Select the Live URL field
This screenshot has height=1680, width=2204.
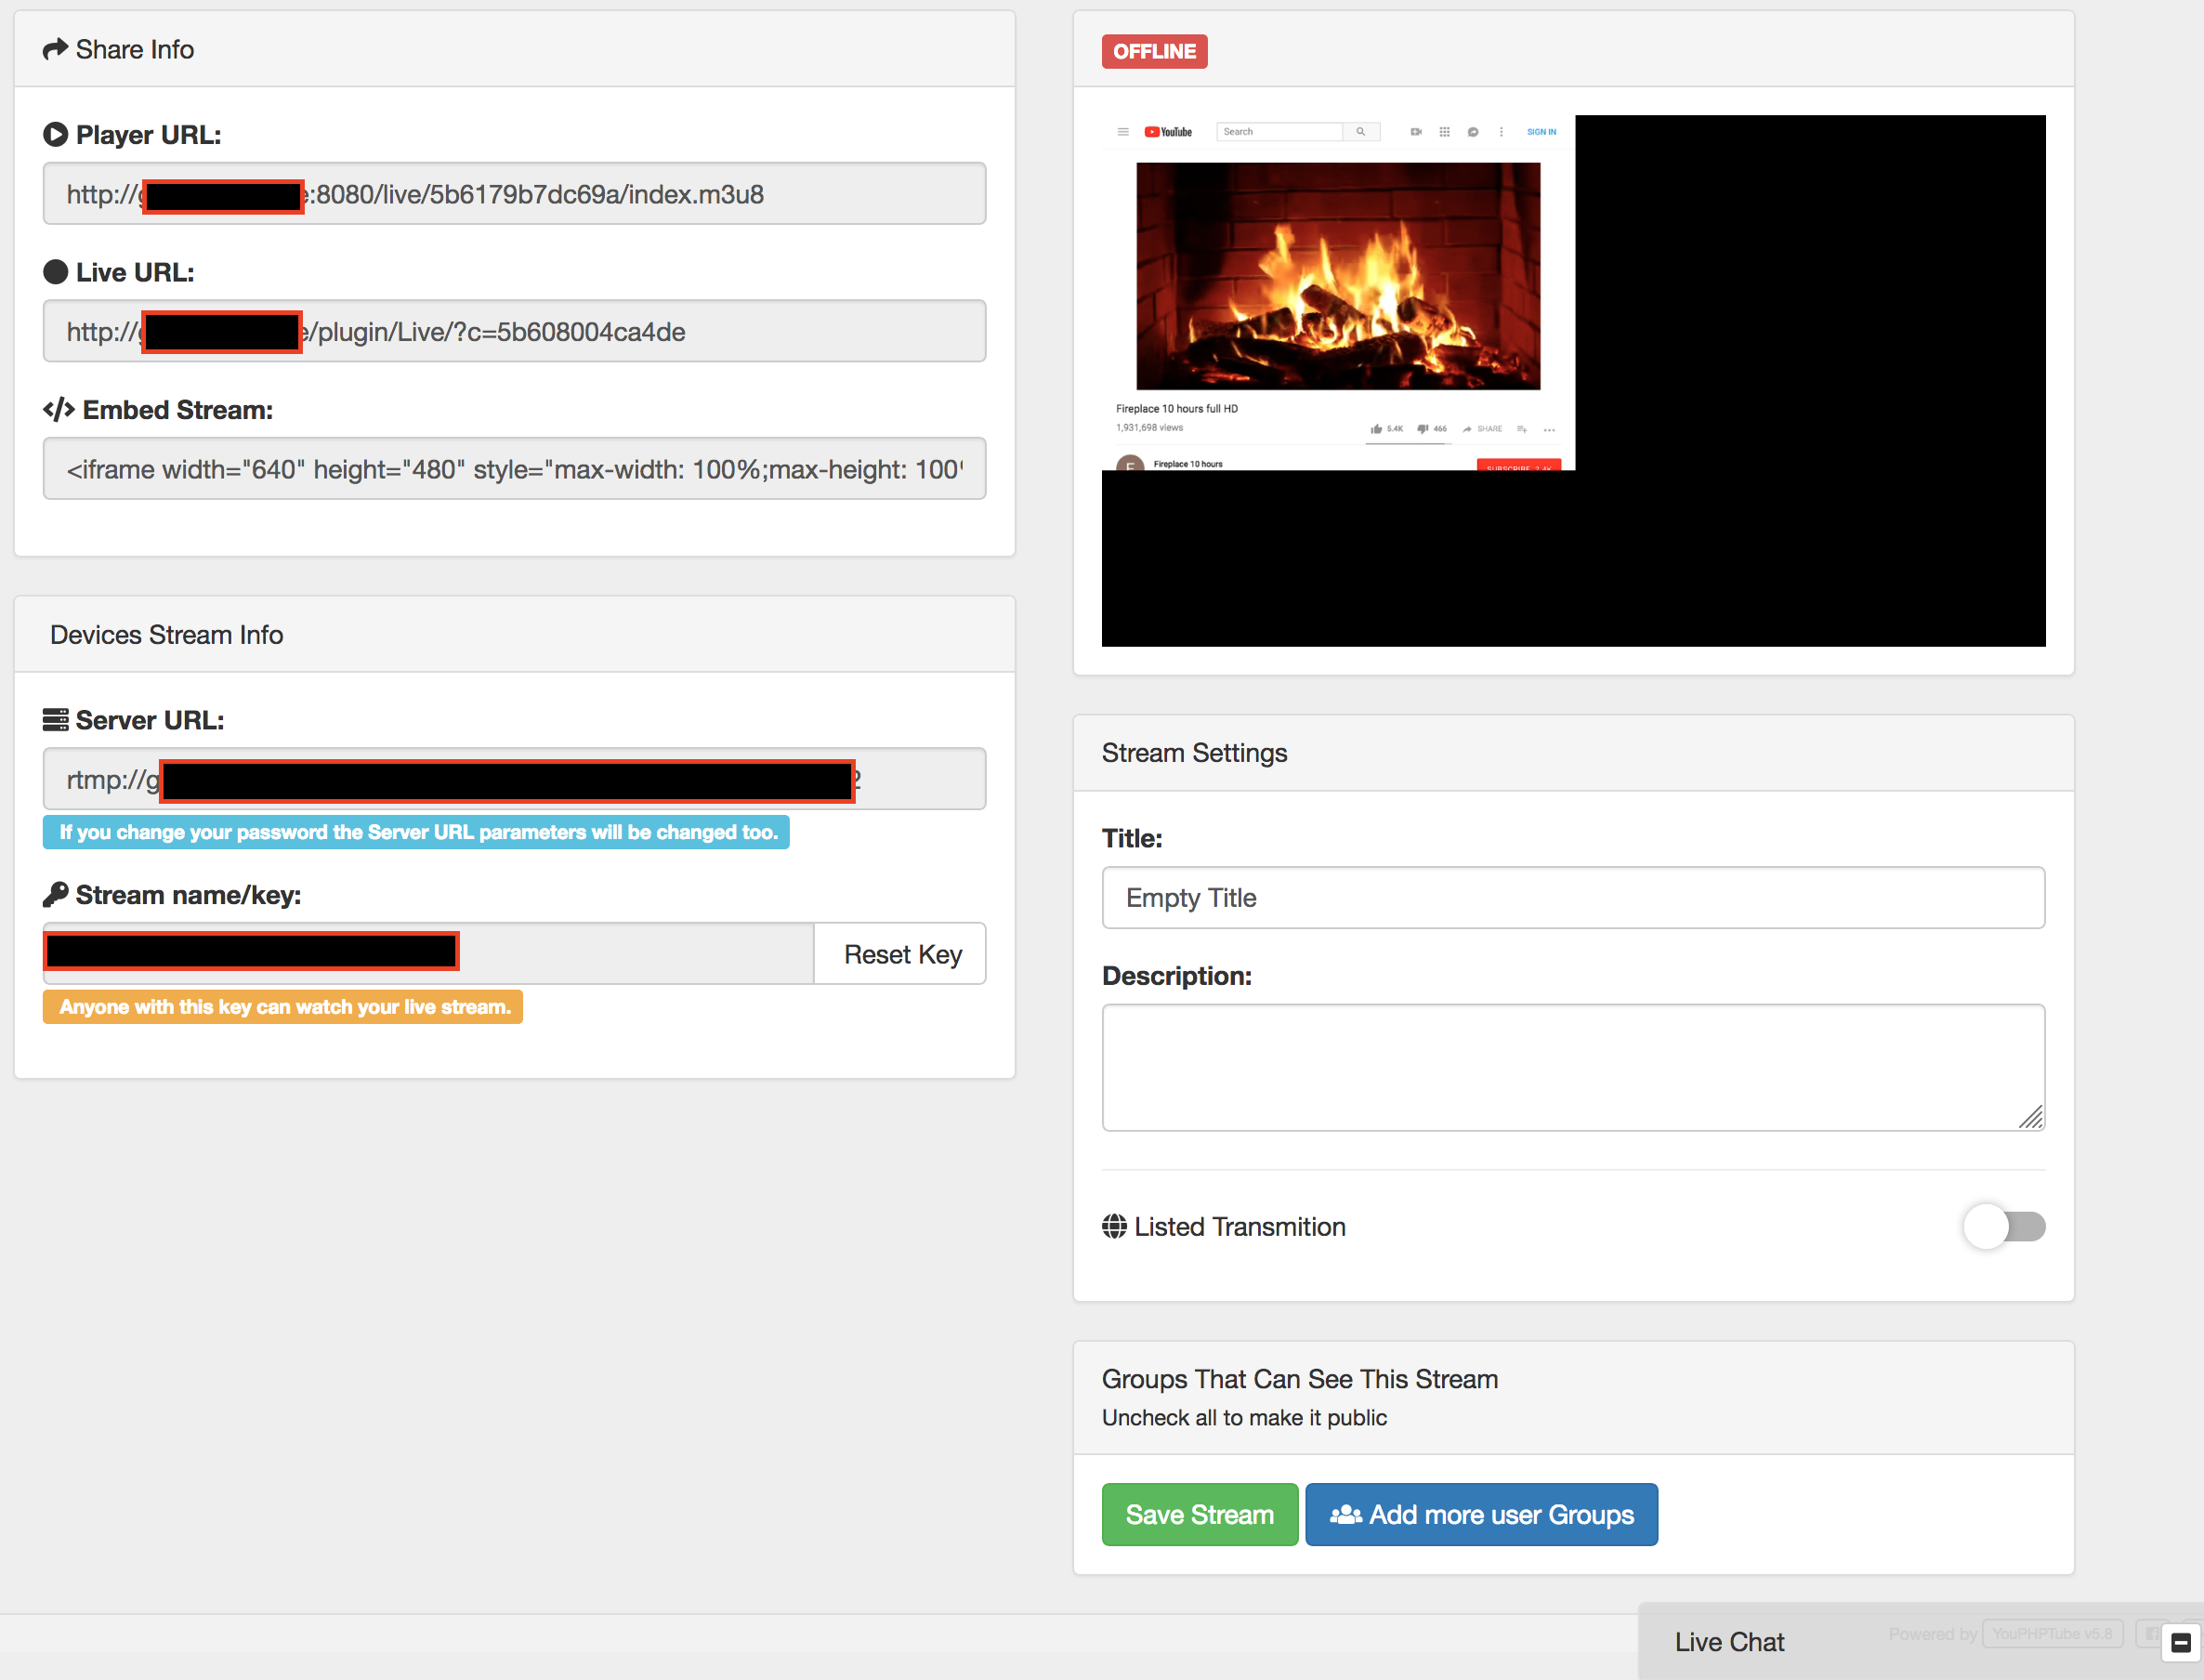point(514,331)
